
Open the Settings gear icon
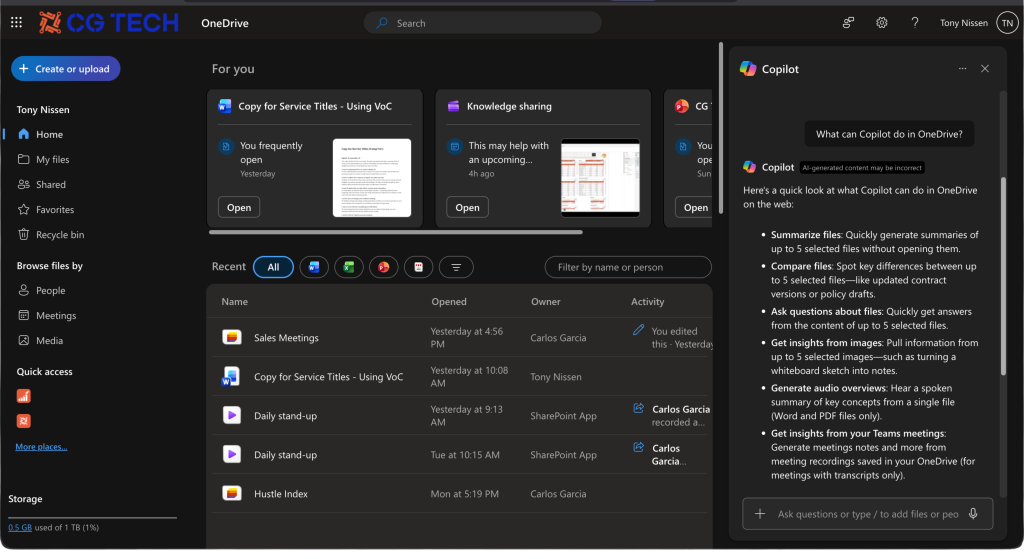[x=881, y=23]
